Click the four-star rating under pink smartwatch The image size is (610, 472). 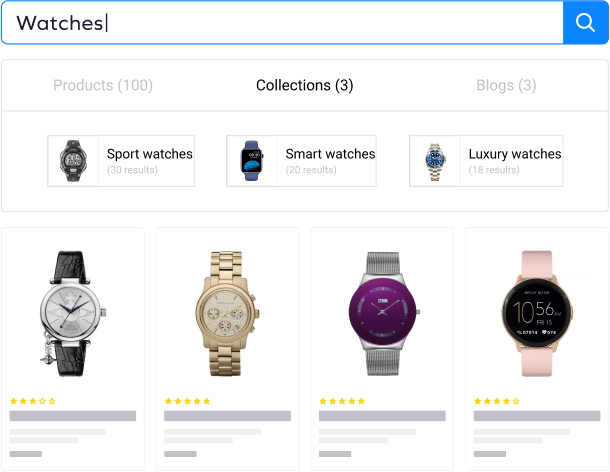pyautogui.click(x=497, y=401)
